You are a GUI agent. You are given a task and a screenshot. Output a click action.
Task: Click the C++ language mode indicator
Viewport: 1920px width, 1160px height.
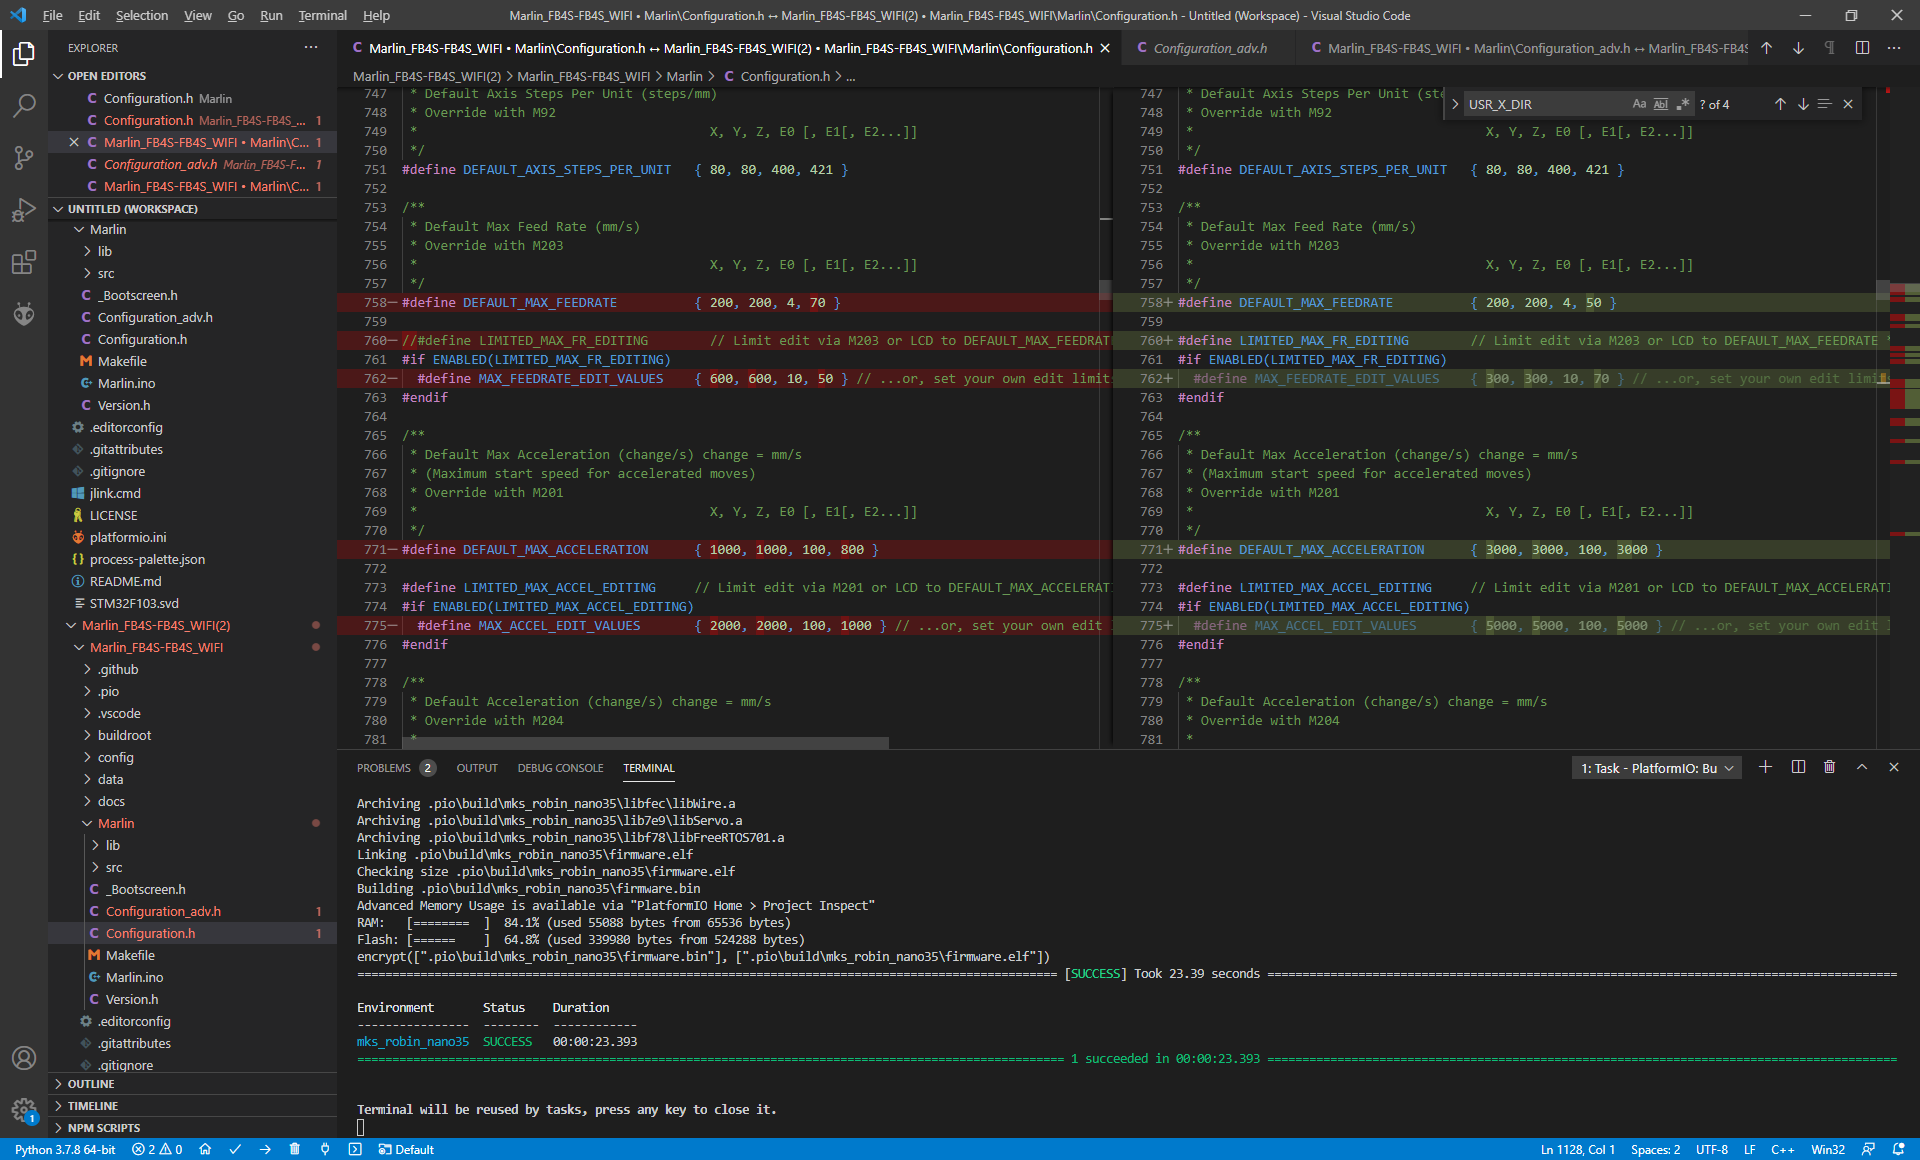click(1783, 1149)
